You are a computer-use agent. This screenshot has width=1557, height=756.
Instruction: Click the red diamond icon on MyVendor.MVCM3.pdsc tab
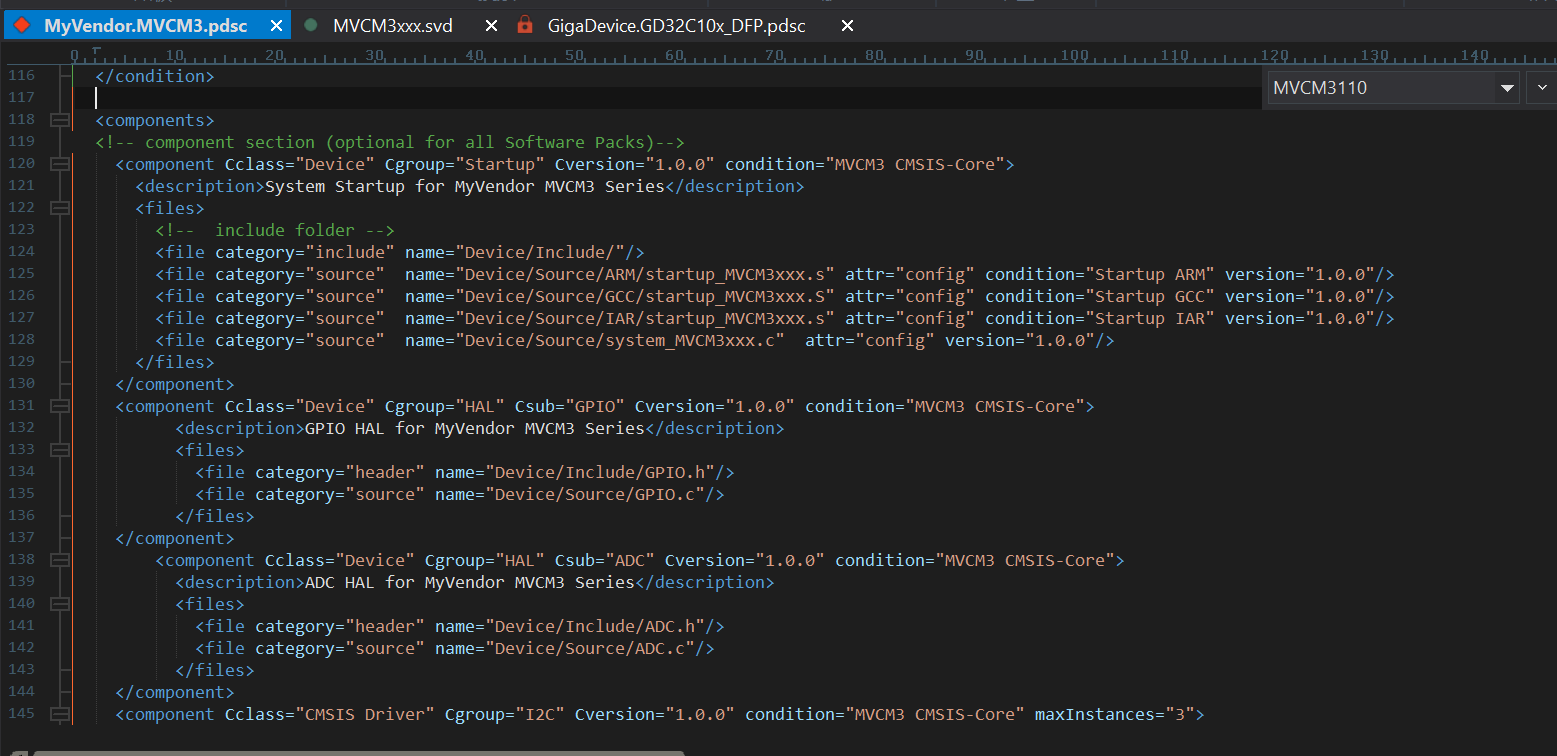click(x=22, y=25)
